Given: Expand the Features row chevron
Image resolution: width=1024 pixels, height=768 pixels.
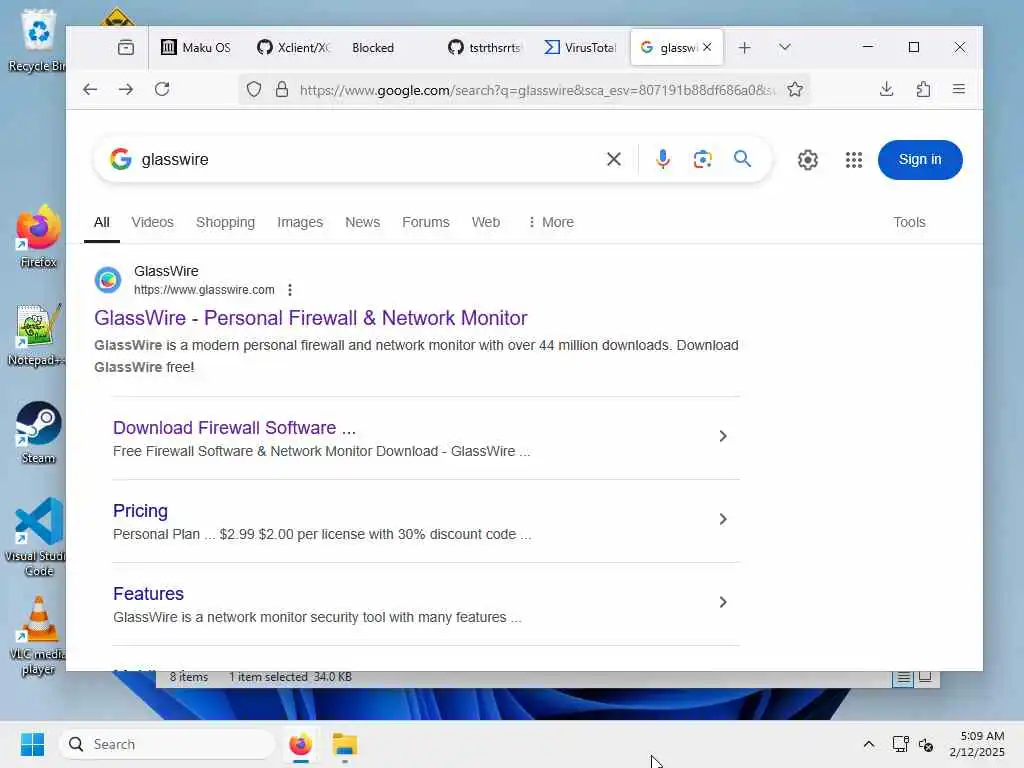Looking at the screenshot, I should 723,602.
